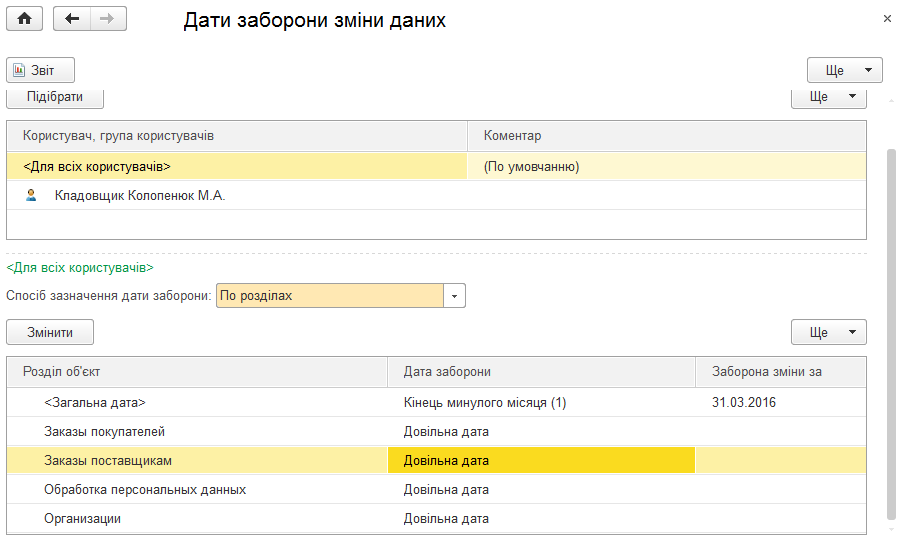The height and width of the screenshot is (541, 905).
Task: Click Довільна дата for Организации
Action: coord(541,518)
